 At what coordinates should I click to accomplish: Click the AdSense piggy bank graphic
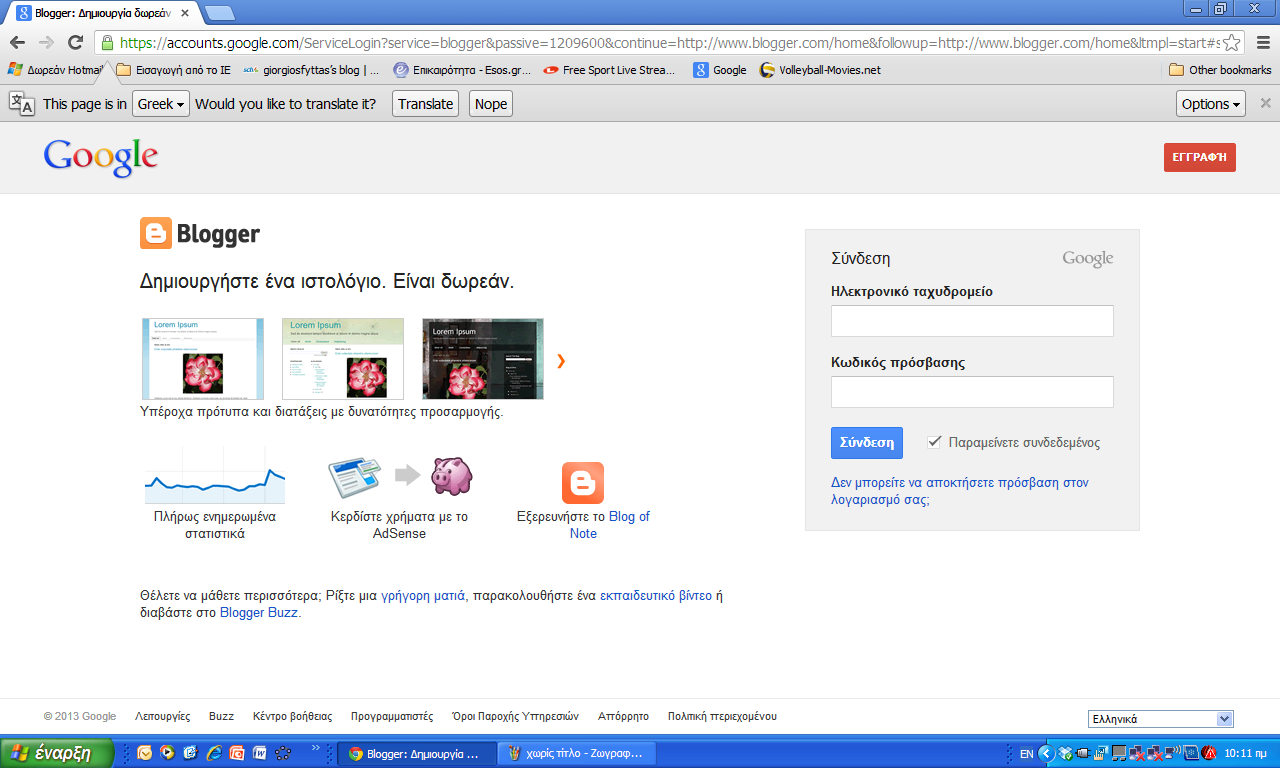pyautogui.click(x=452, y=476)
